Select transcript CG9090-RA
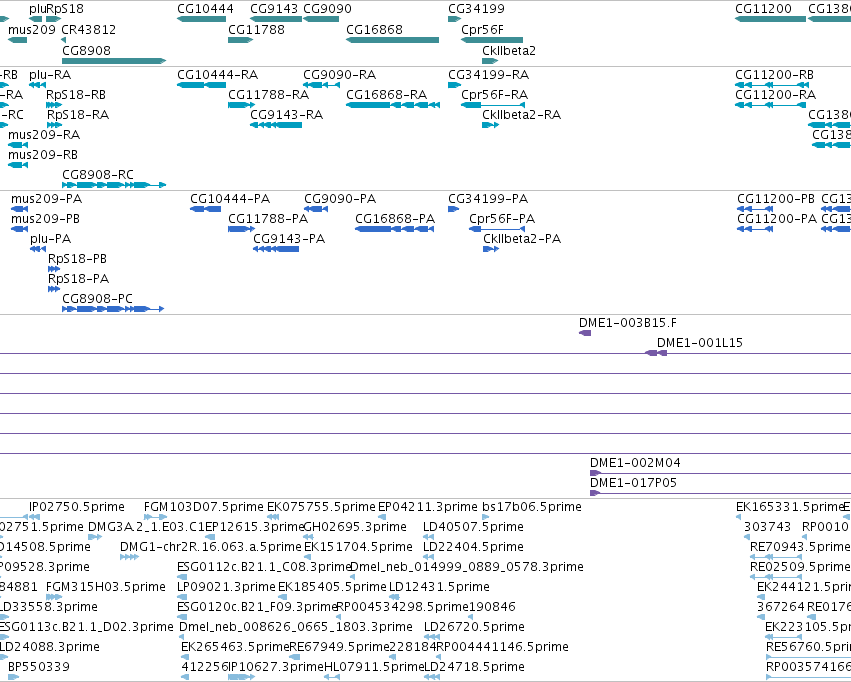The height and width of the screenshot is (682, 851). (x=339, y=74)
